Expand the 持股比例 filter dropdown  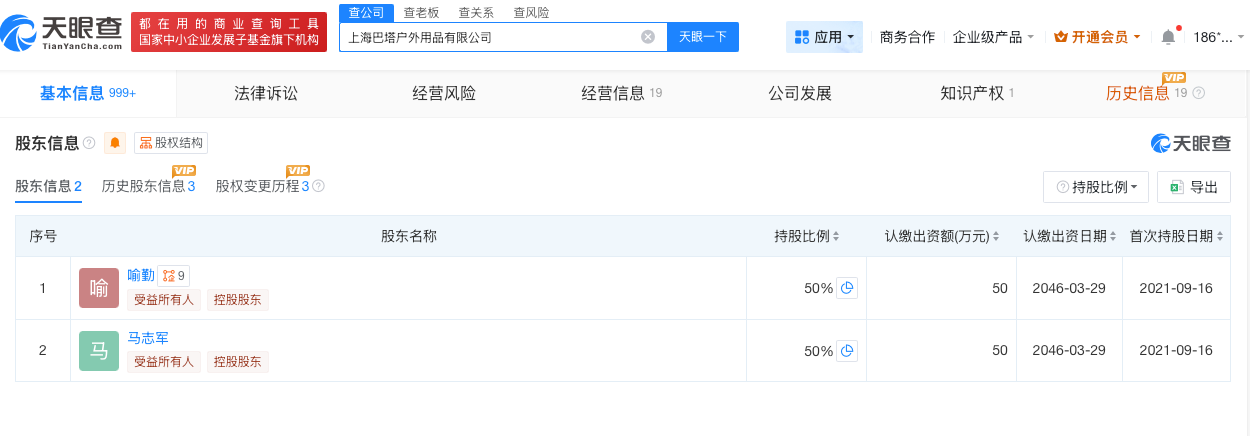[1096, 187]
